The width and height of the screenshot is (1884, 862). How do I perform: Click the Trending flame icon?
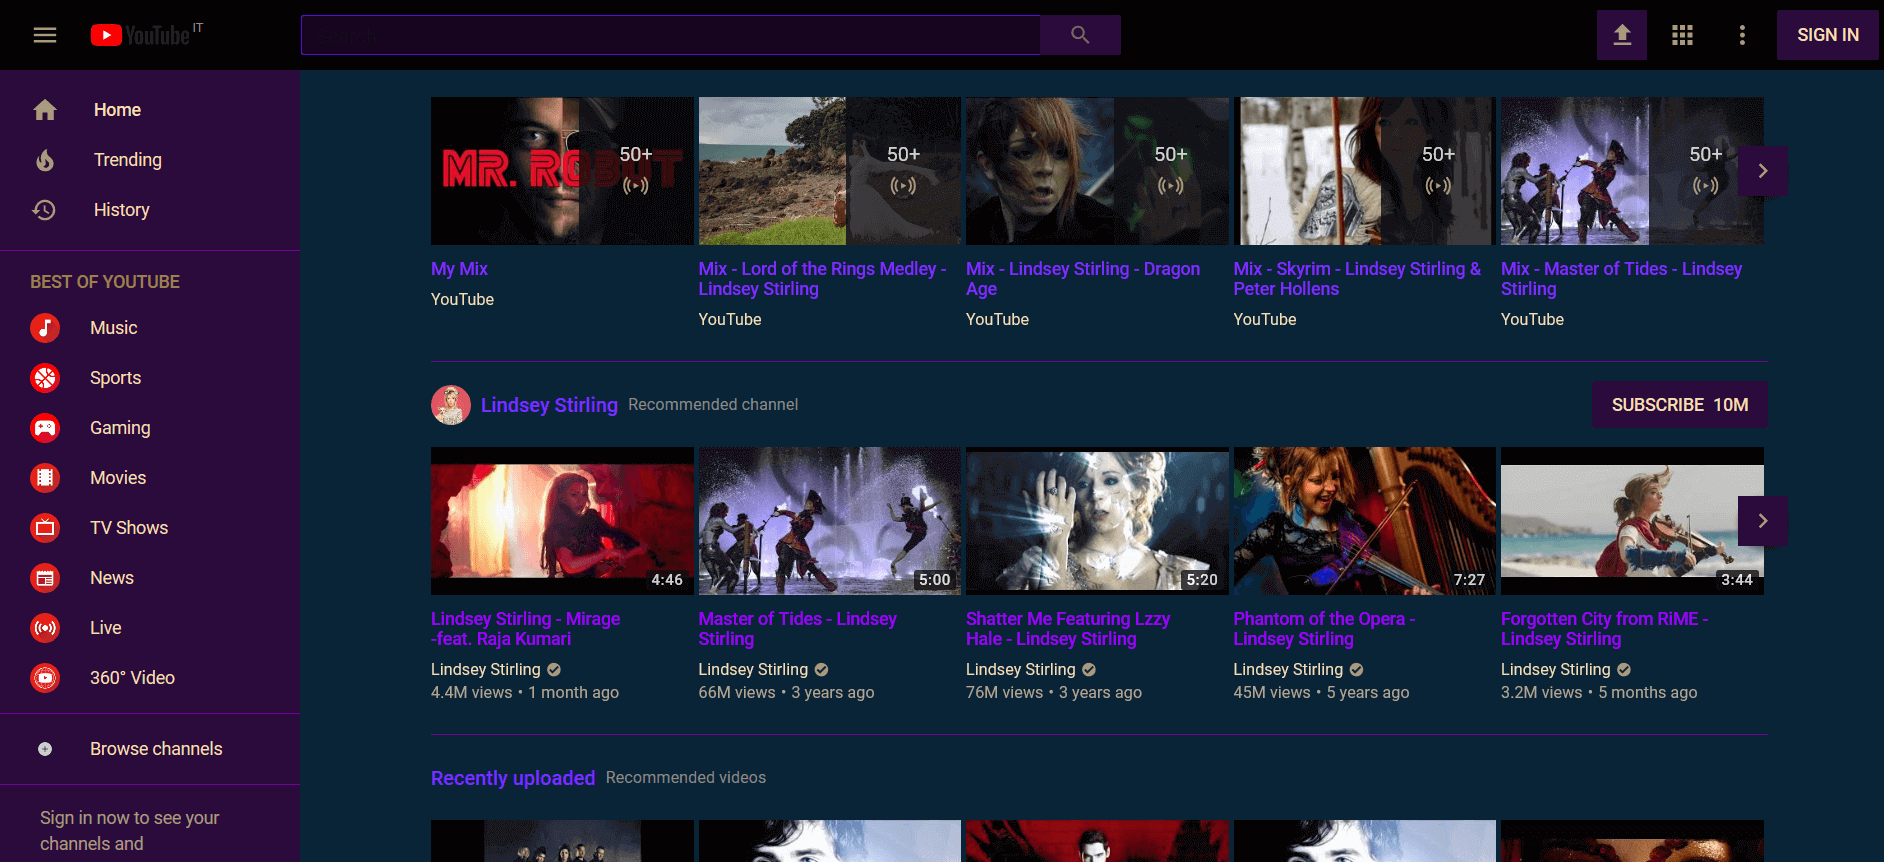(x=45, y=160)
